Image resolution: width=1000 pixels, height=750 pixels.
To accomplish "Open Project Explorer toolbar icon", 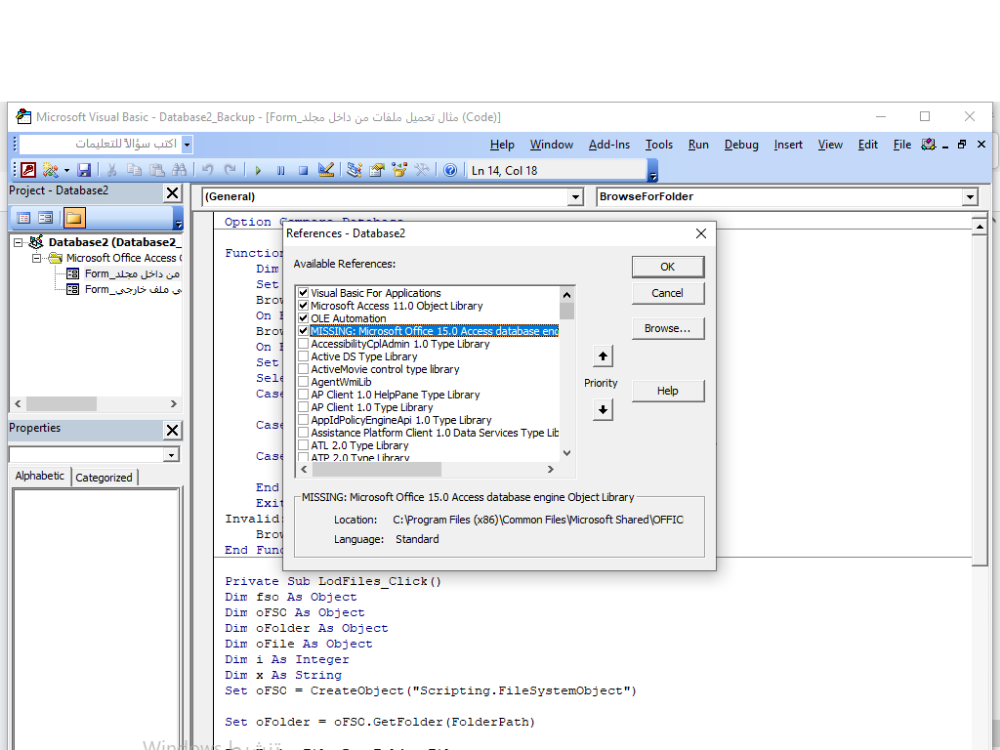I will click(355, 170).
